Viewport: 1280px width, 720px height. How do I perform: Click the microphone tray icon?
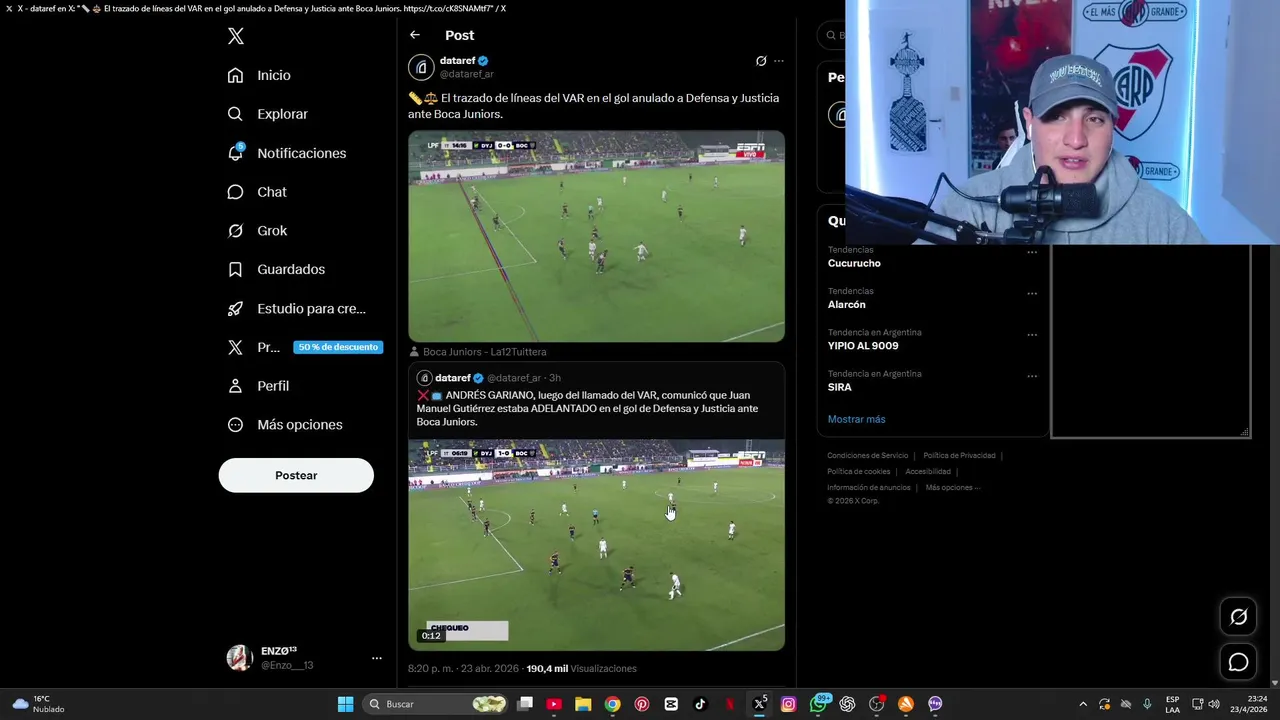pos(1147,704)
